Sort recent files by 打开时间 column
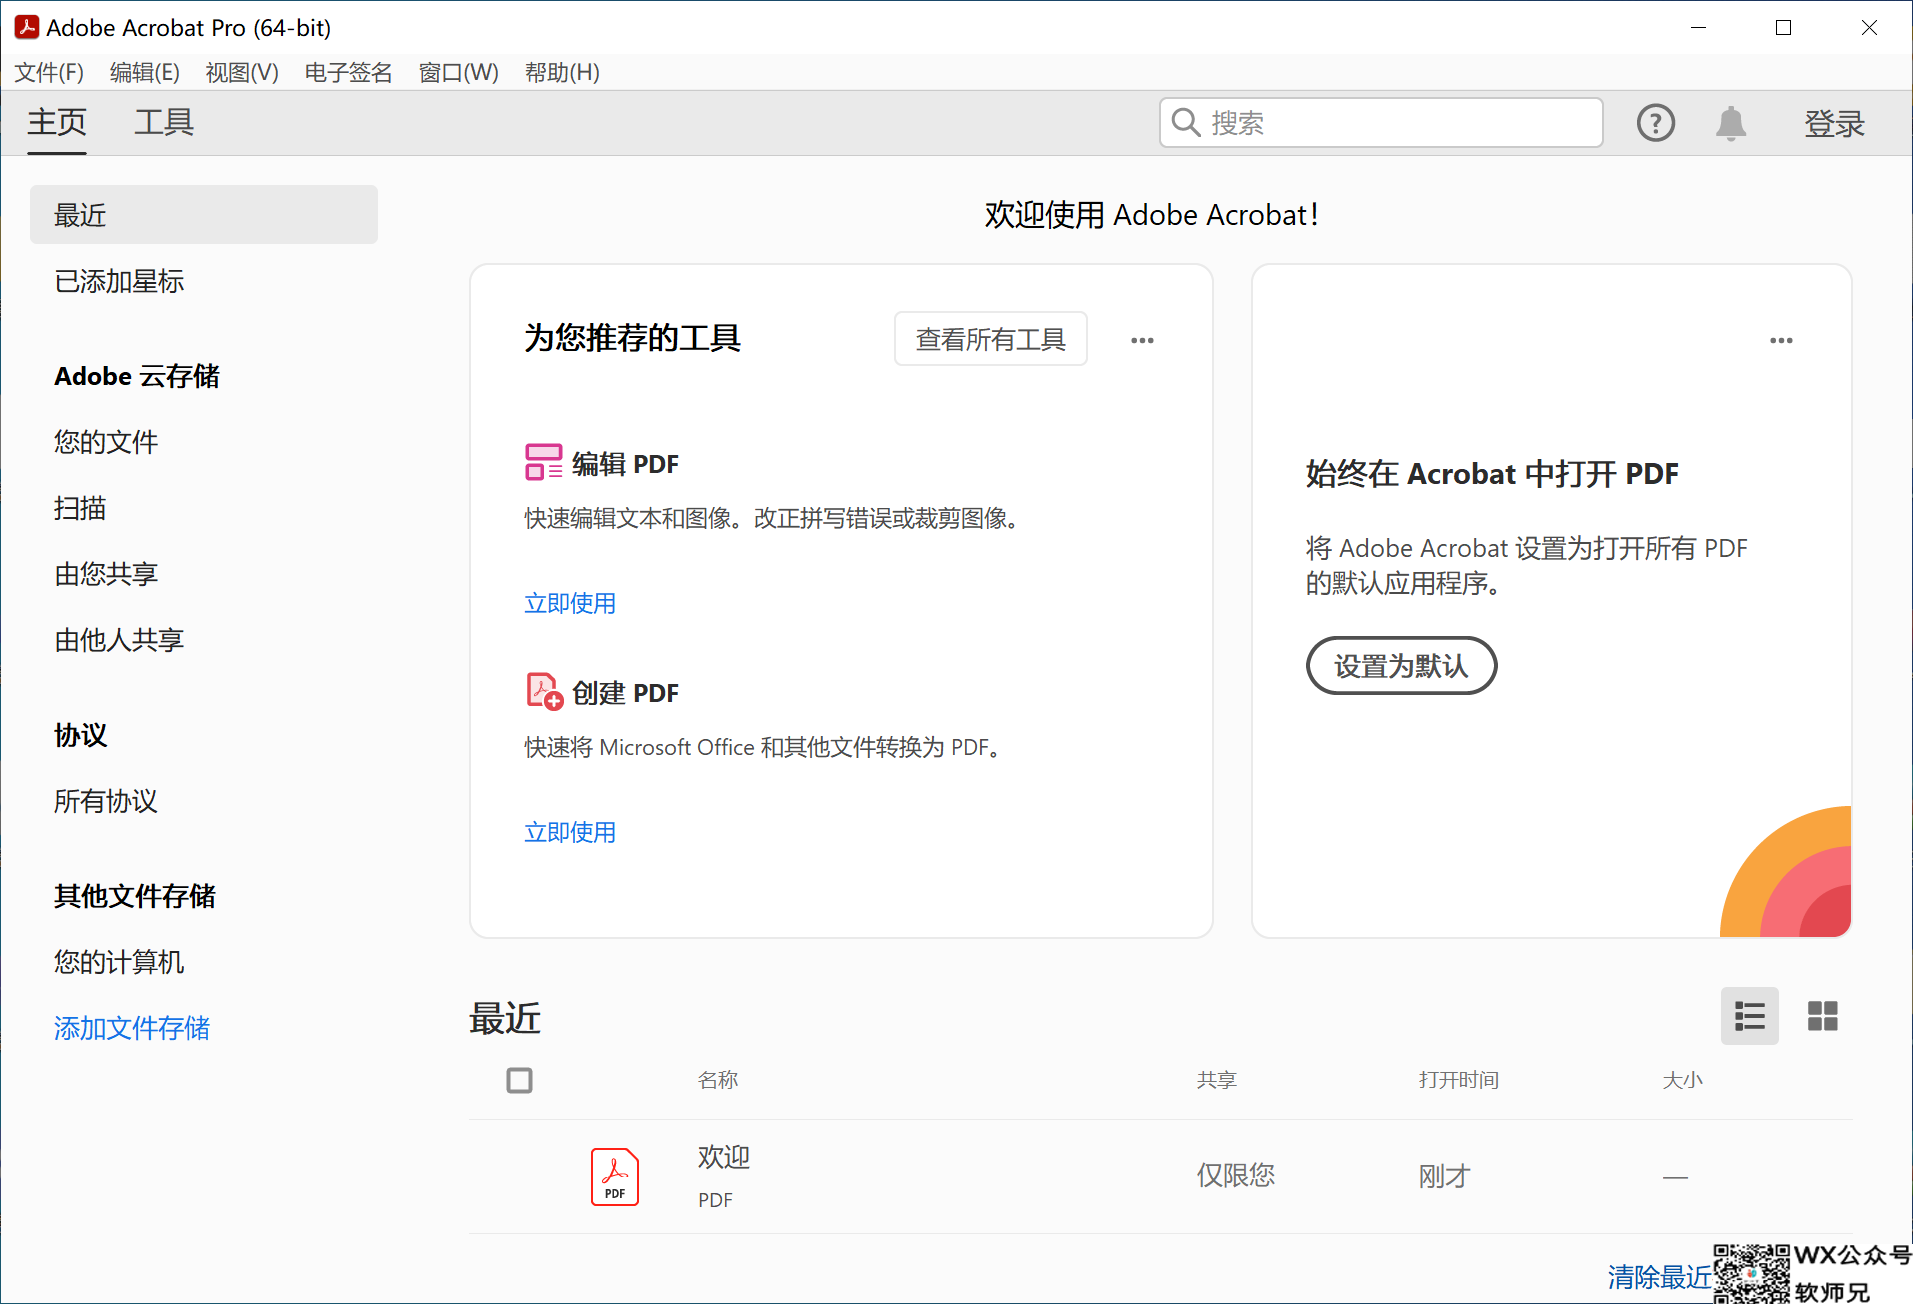The image size is (1913, 1304). coord(1459,1080)
